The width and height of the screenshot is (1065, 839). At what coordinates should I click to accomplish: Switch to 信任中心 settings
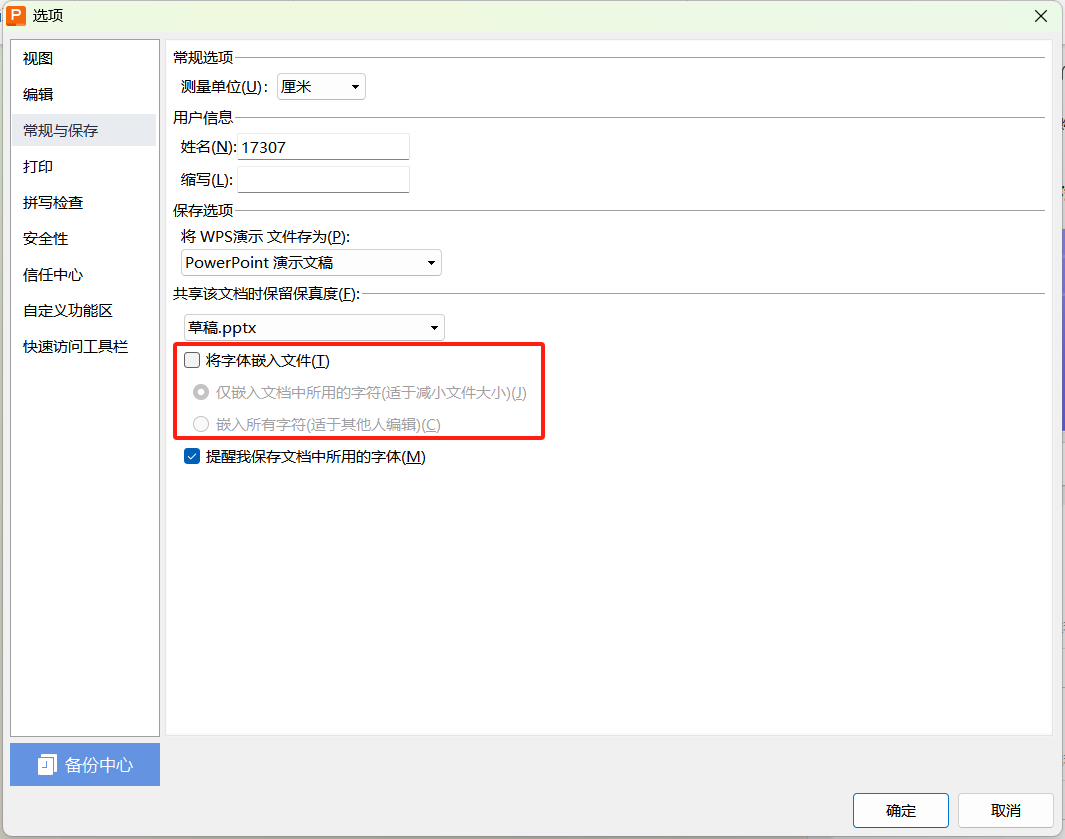click(53, 275)
